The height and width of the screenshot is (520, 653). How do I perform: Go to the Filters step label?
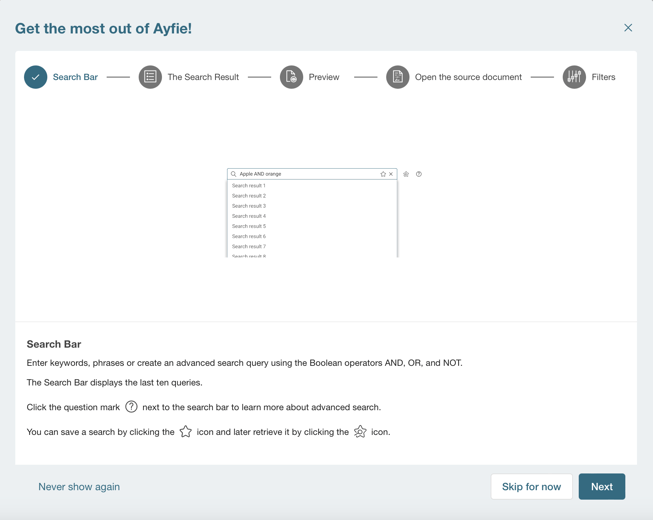pyautogui.click(x=603, y=77)
